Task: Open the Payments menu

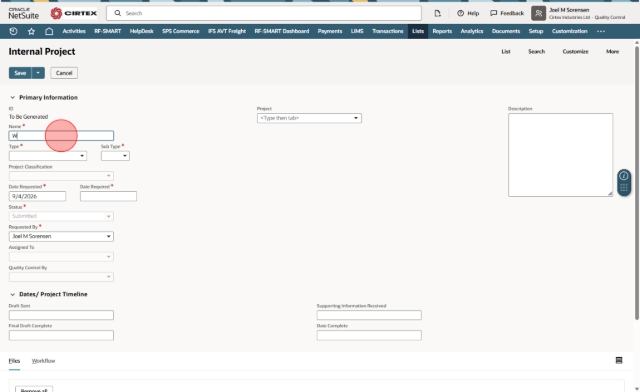Action: (330, 31)
